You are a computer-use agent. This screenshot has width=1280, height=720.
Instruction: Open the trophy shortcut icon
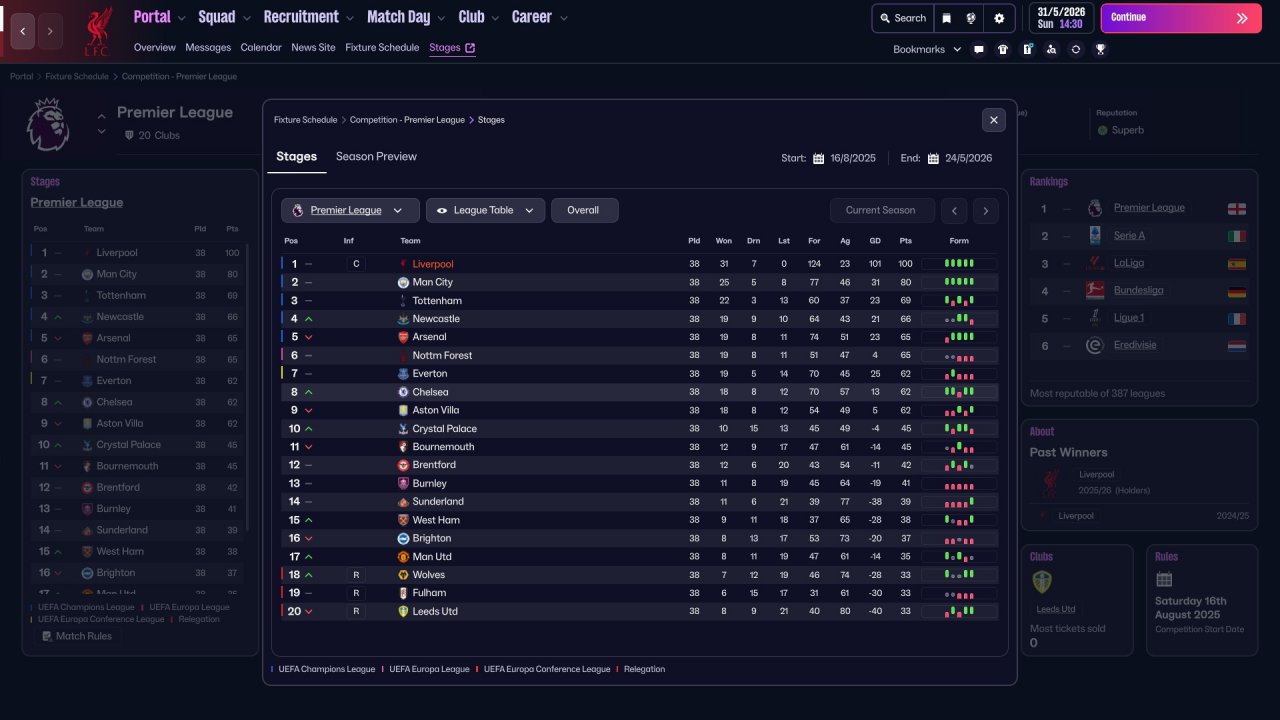[1100, 49]
